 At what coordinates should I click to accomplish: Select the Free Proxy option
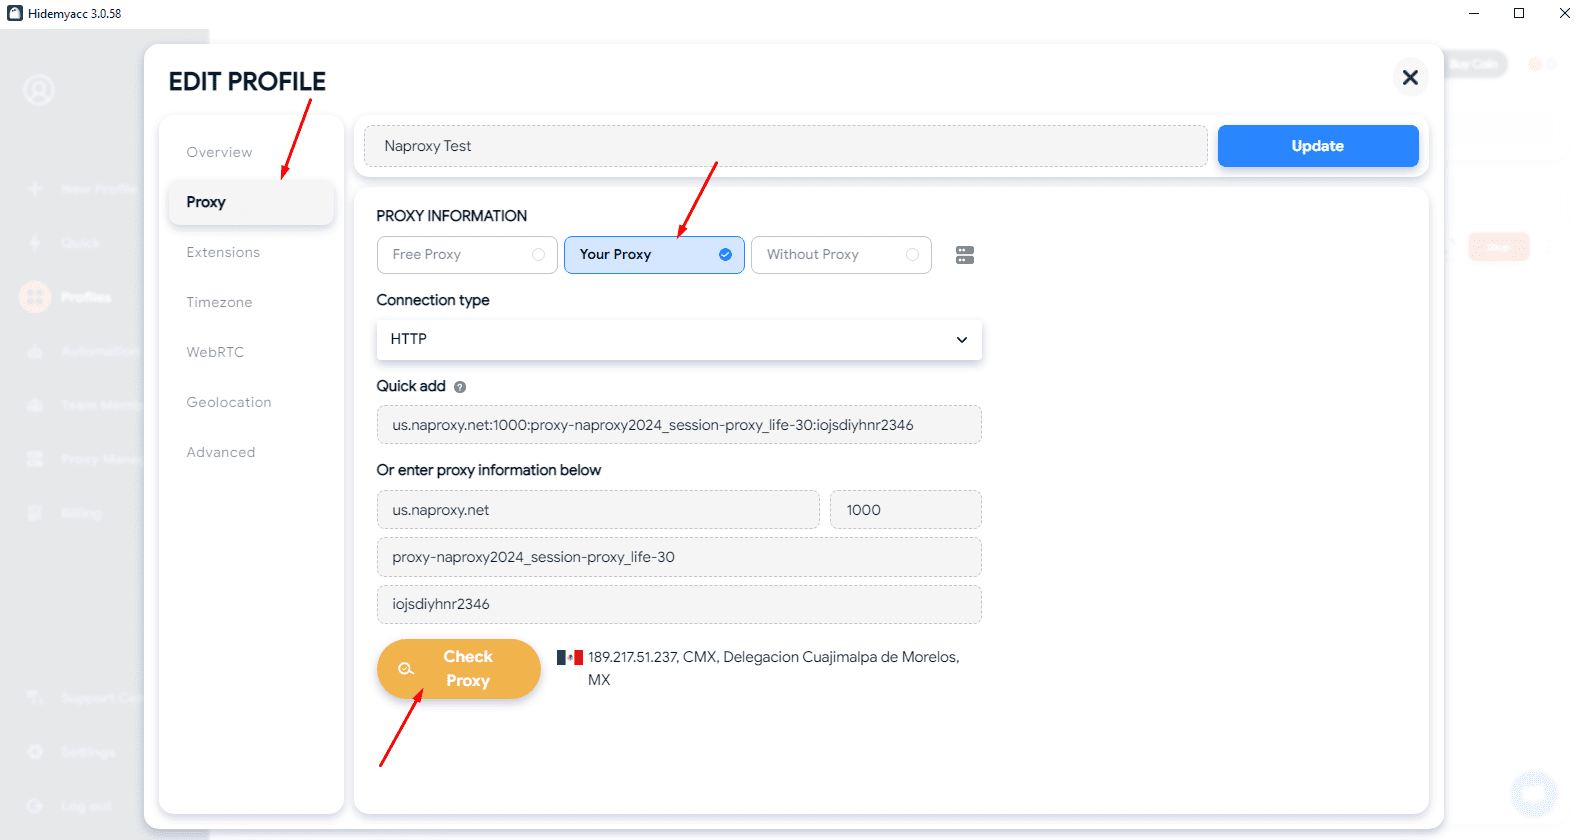(467, 255)
